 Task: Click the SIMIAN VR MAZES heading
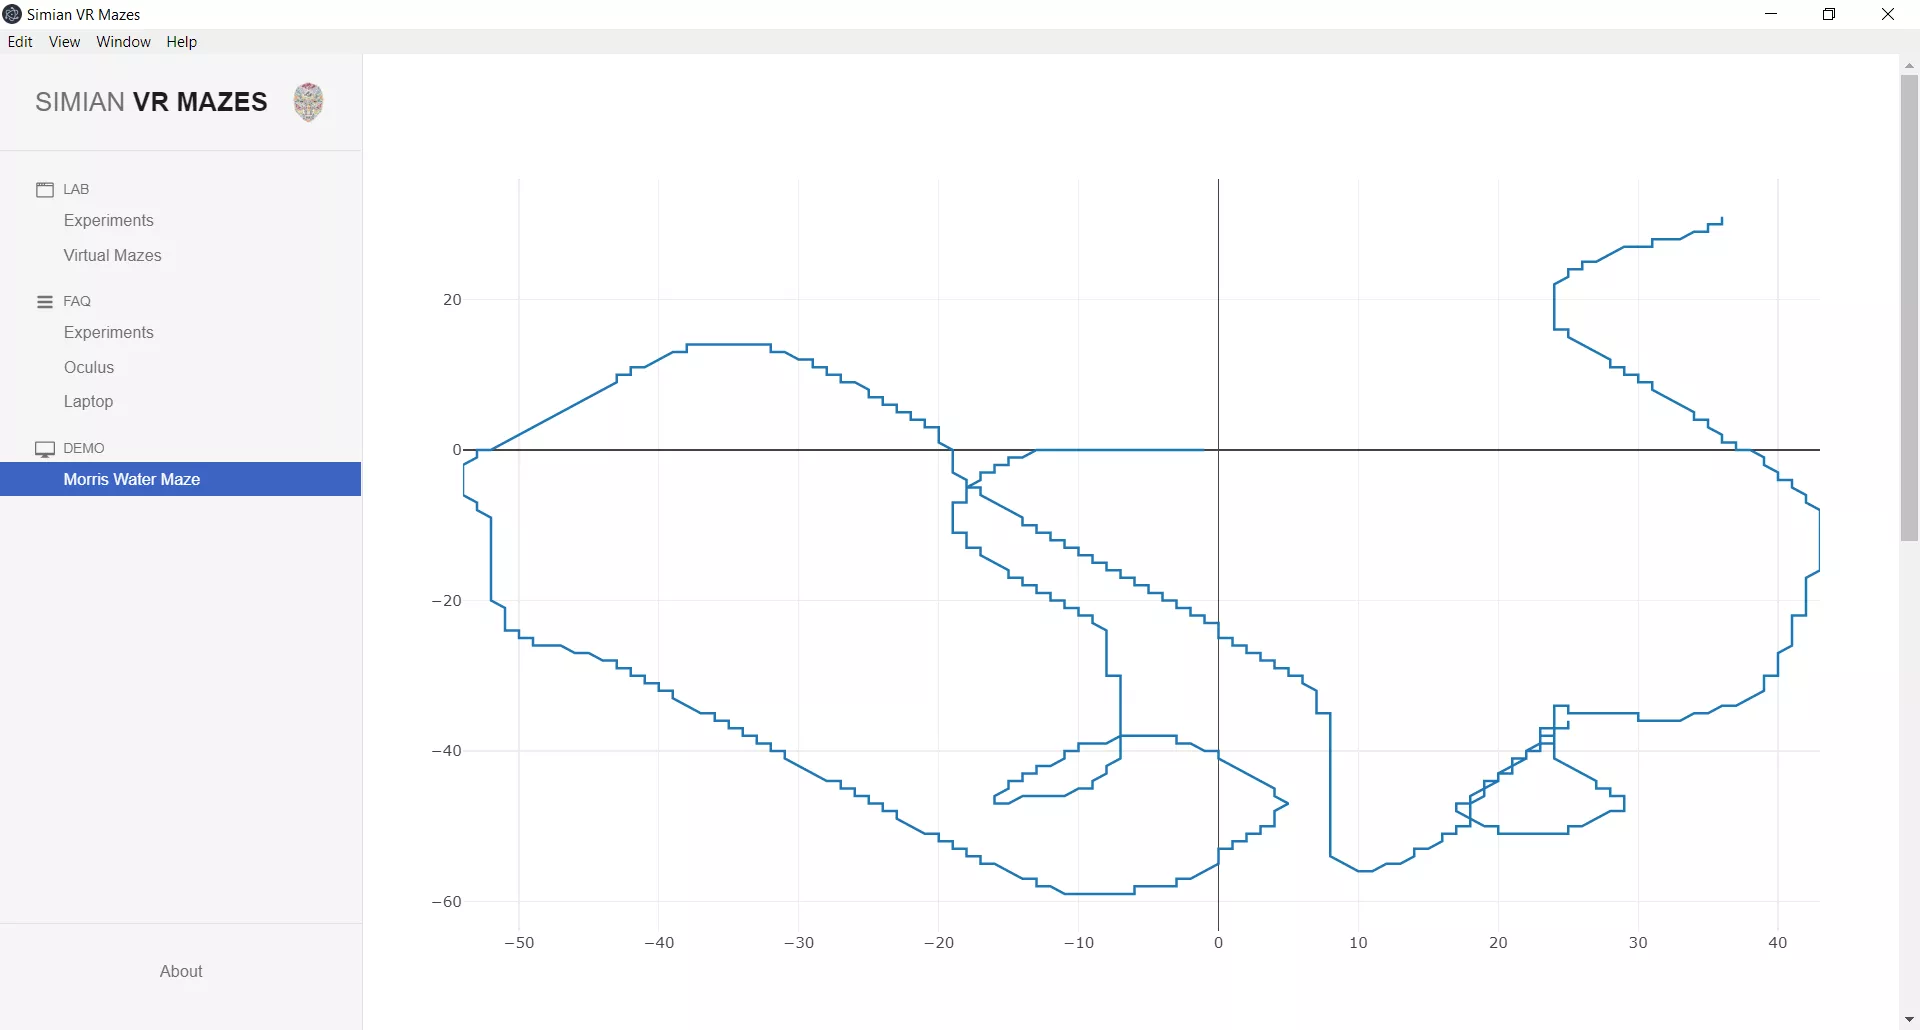click(151, 102)
